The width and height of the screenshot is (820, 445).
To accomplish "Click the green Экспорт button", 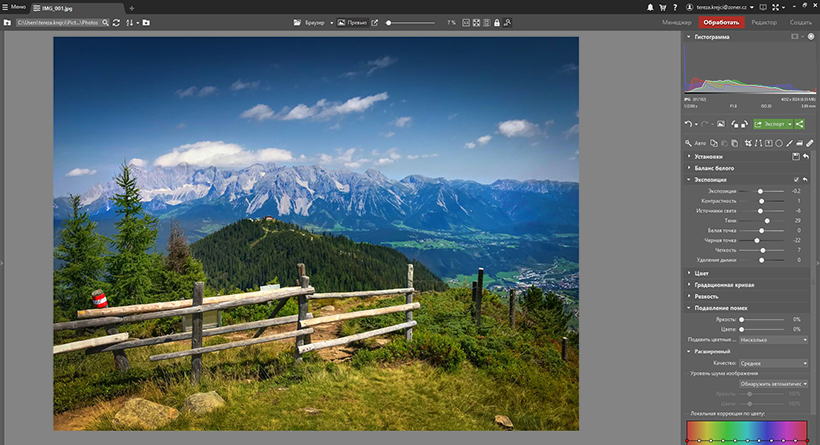I will click(x=769, y=124).
